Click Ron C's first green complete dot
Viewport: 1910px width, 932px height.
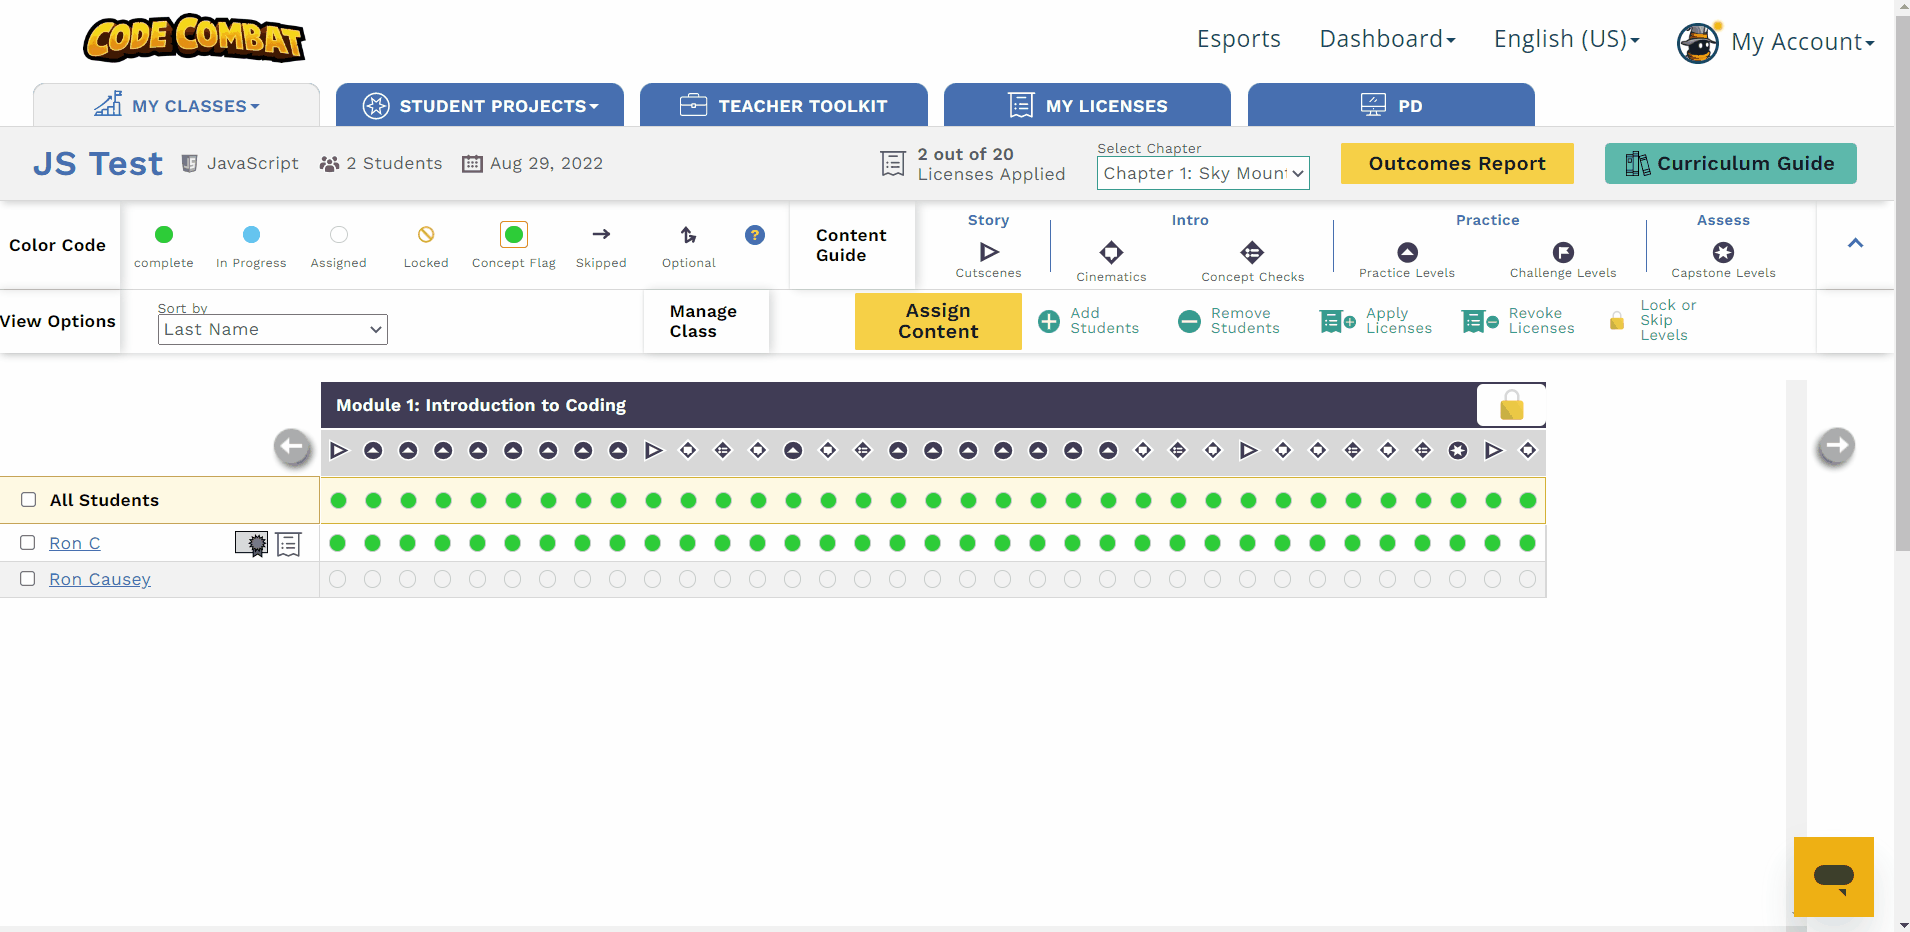point(338,543)
